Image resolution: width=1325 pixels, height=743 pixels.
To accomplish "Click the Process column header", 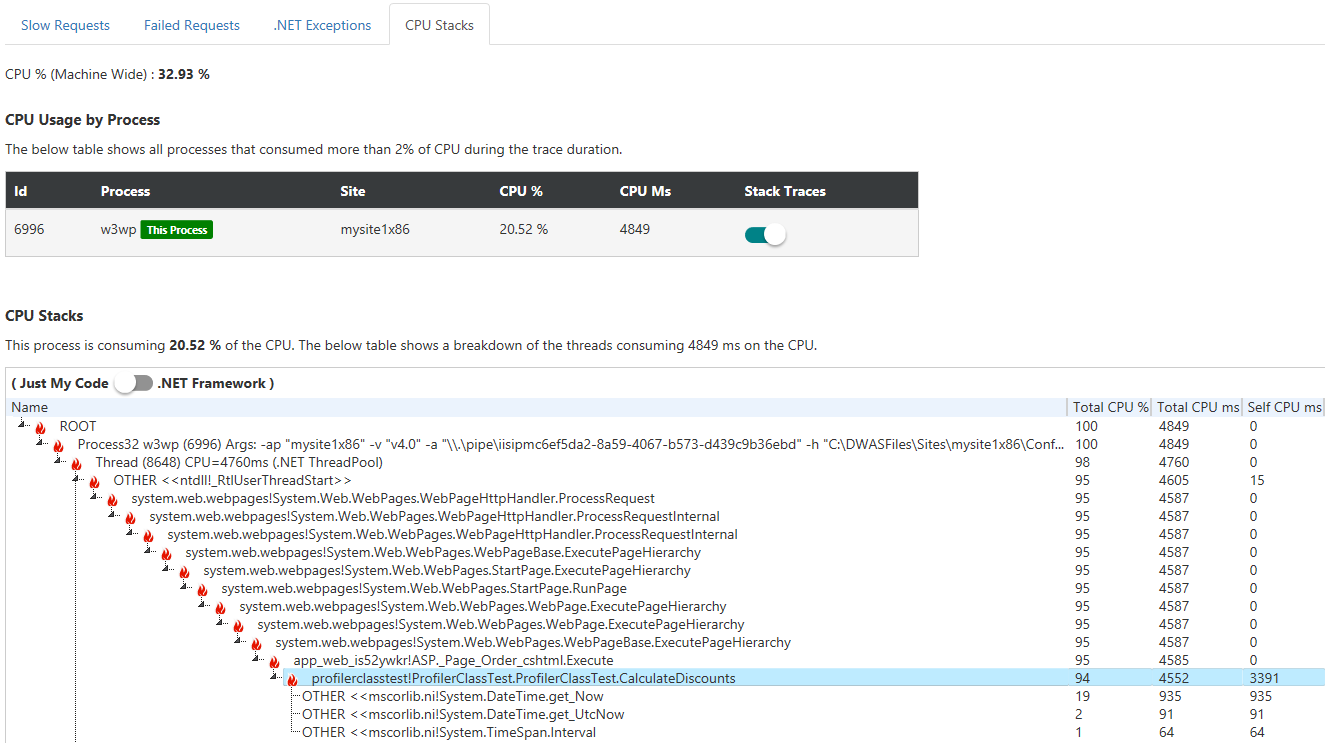I will [125, 191].
